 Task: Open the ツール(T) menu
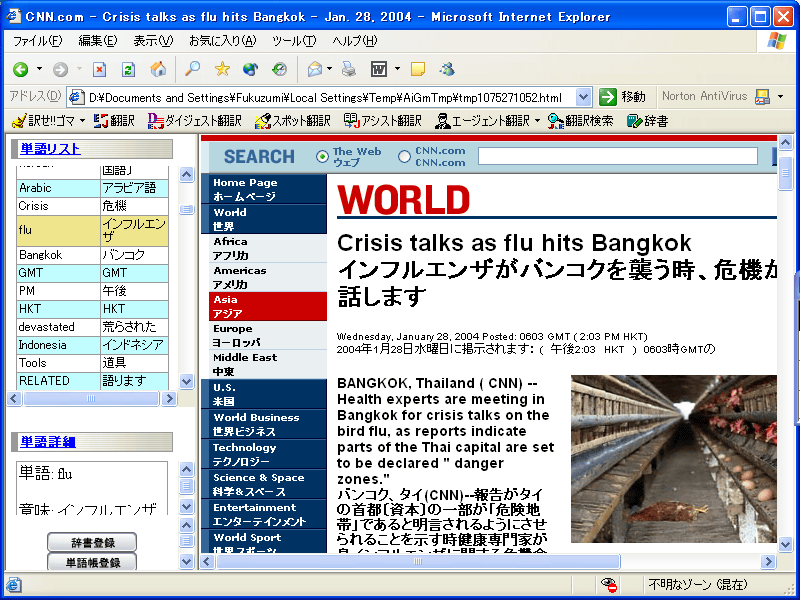pos(294,41)
